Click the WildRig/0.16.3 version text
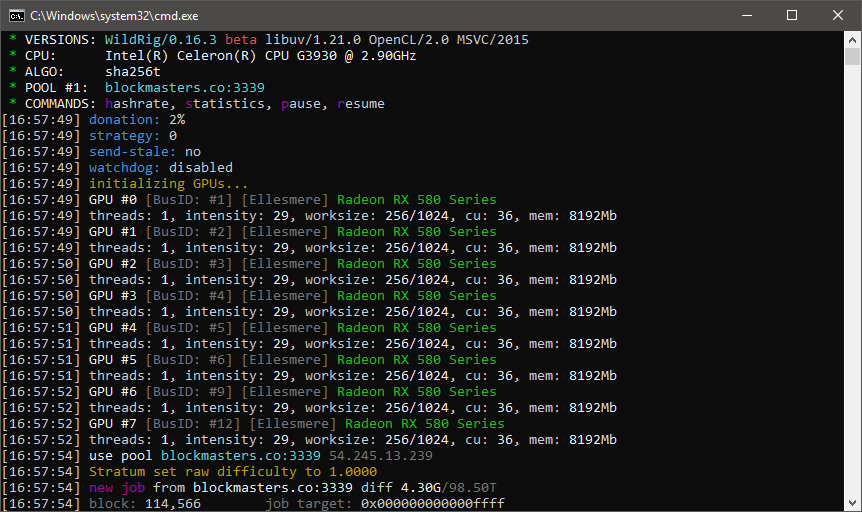 point(161,40)
